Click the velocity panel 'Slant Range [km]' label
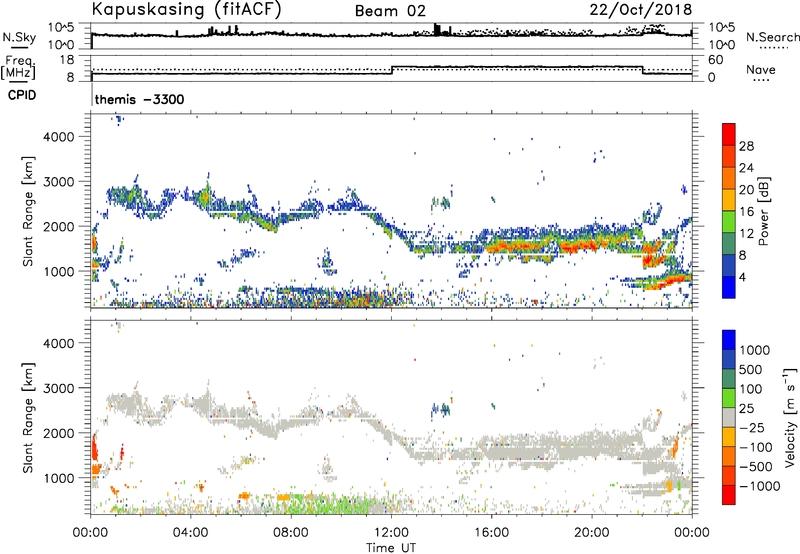 (x=28, y=417)
